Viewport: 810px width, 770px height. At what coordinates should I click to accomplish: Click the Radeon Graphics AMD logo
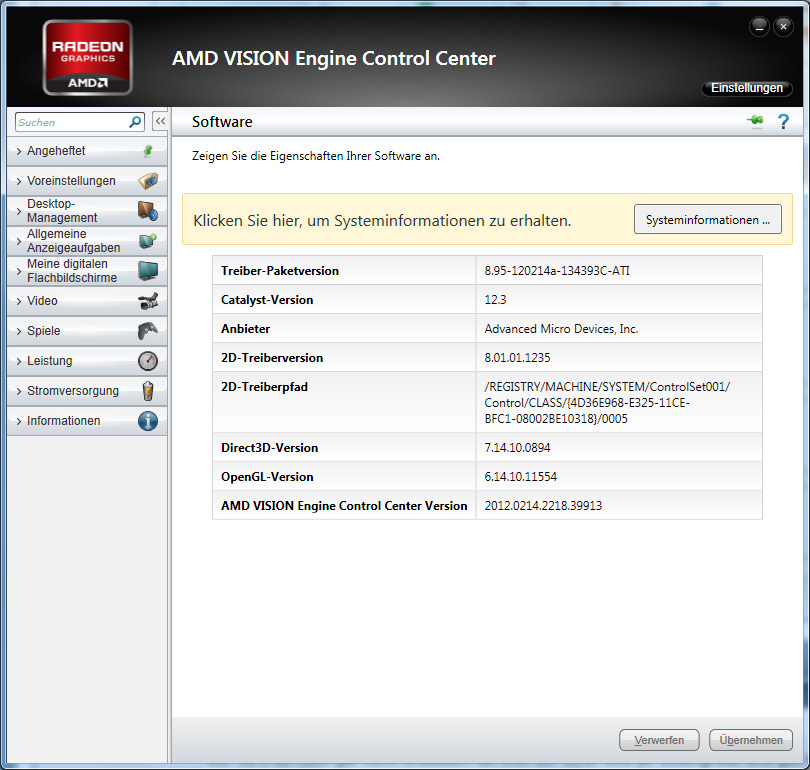[x=88, y=57]
